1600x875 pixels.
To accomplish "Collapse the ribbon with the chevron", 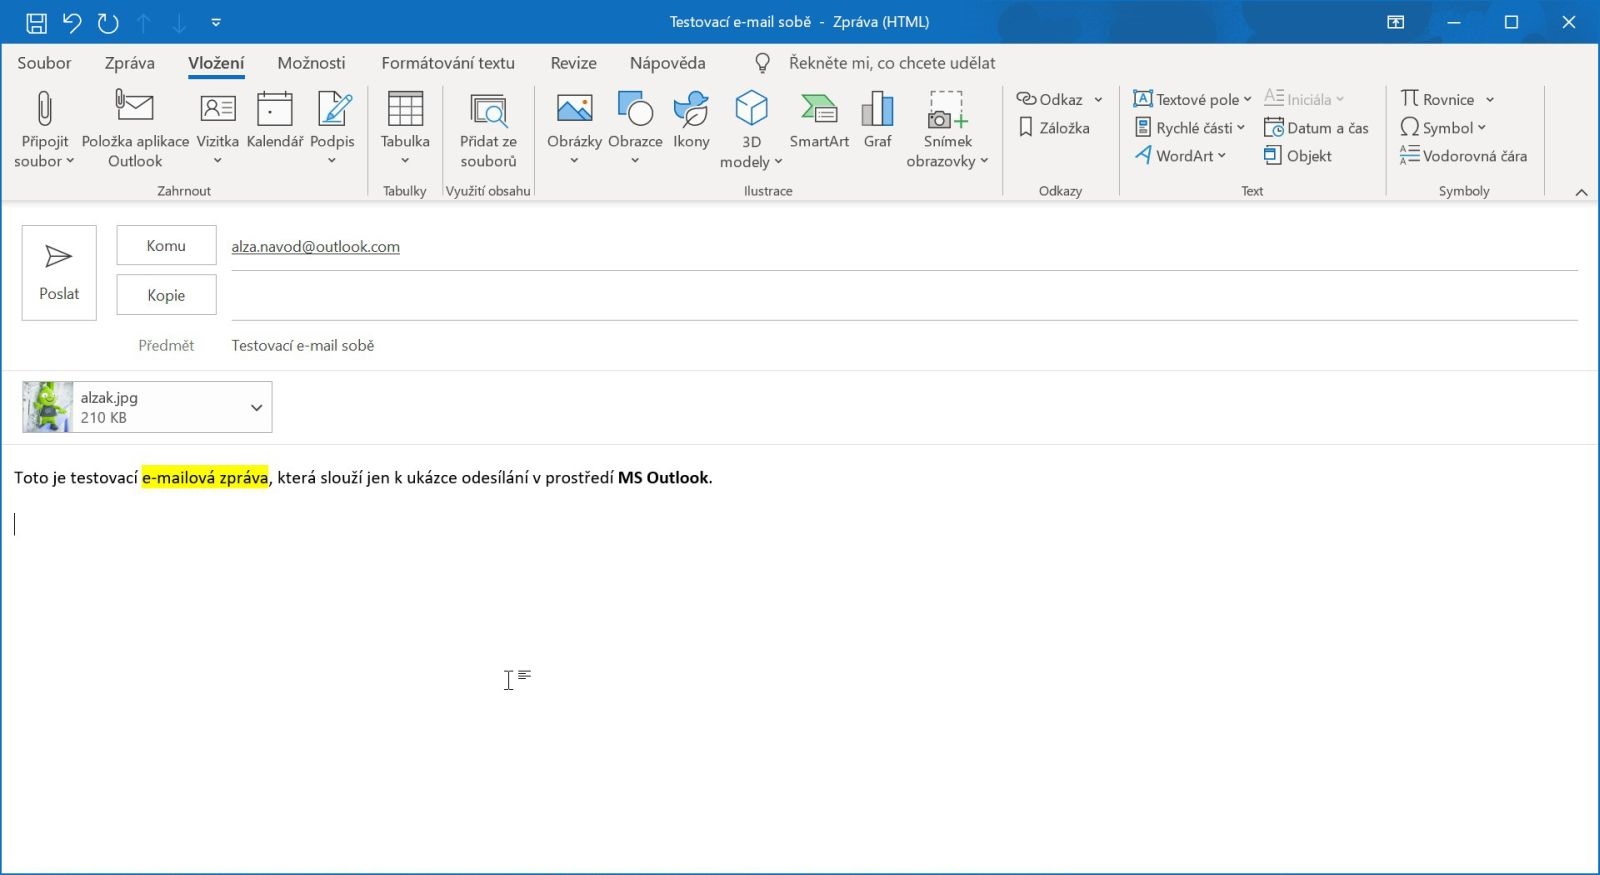I will coord(1581,192).
